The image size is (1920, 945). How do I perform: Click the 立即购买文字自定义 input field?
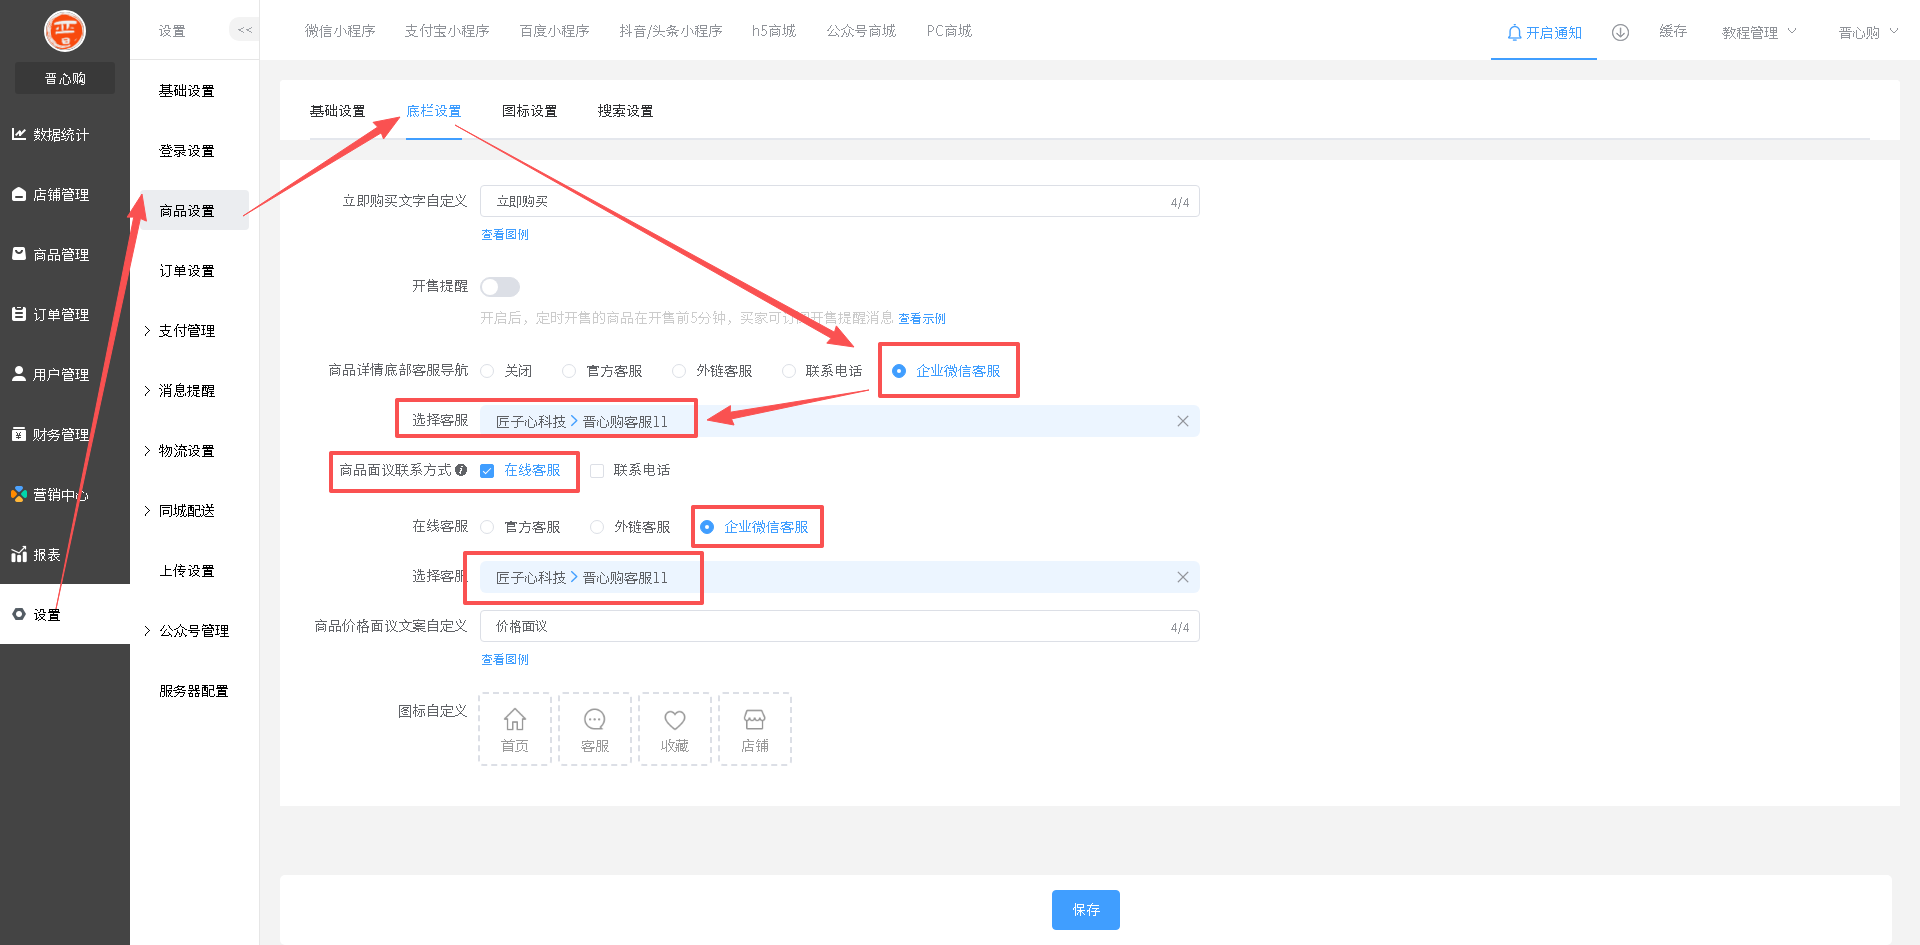[x=840, y=201]
